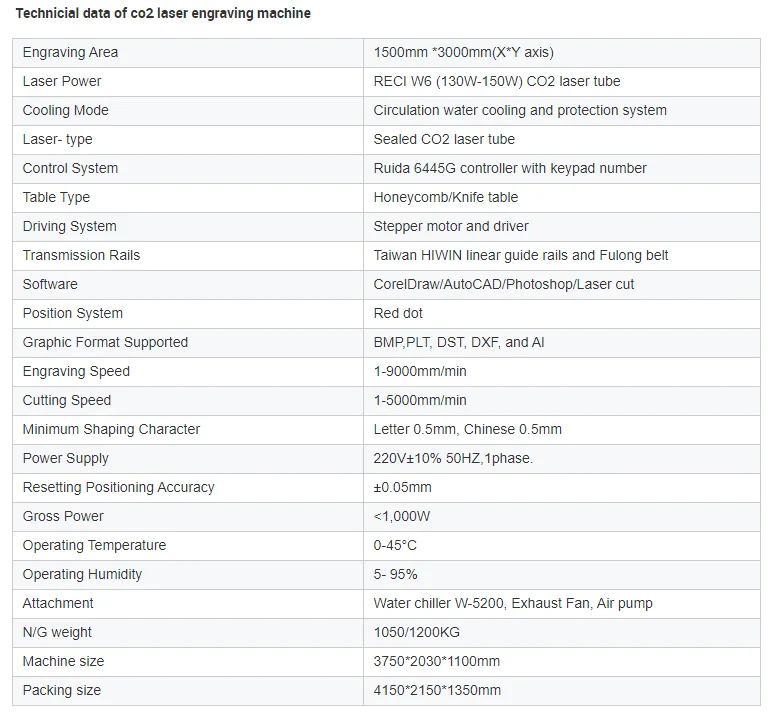
Task: Select the Red dot value cell
Action: point(562,314)
